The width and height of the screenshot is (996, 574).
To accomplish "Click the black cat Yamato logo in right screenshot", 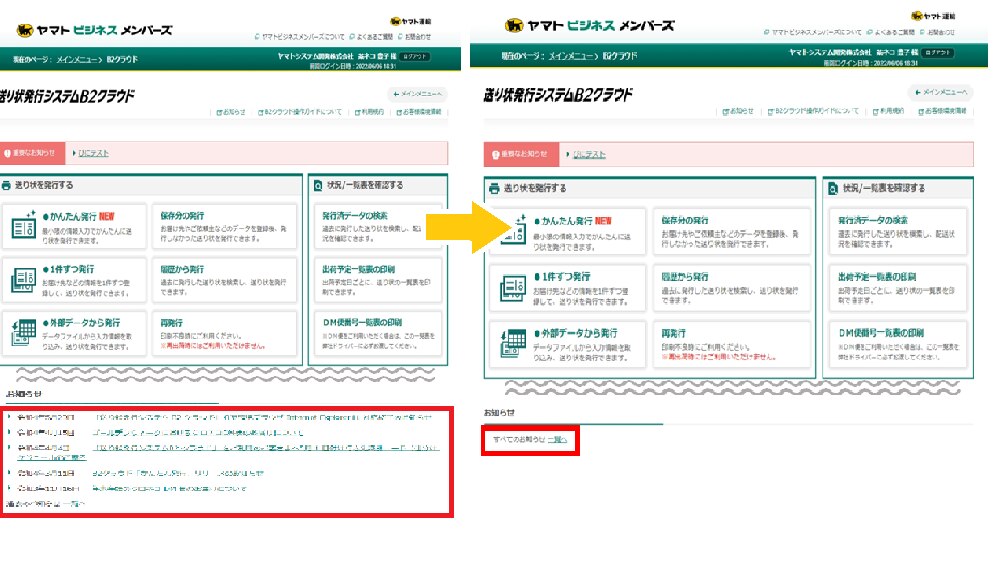I will 514,25.
